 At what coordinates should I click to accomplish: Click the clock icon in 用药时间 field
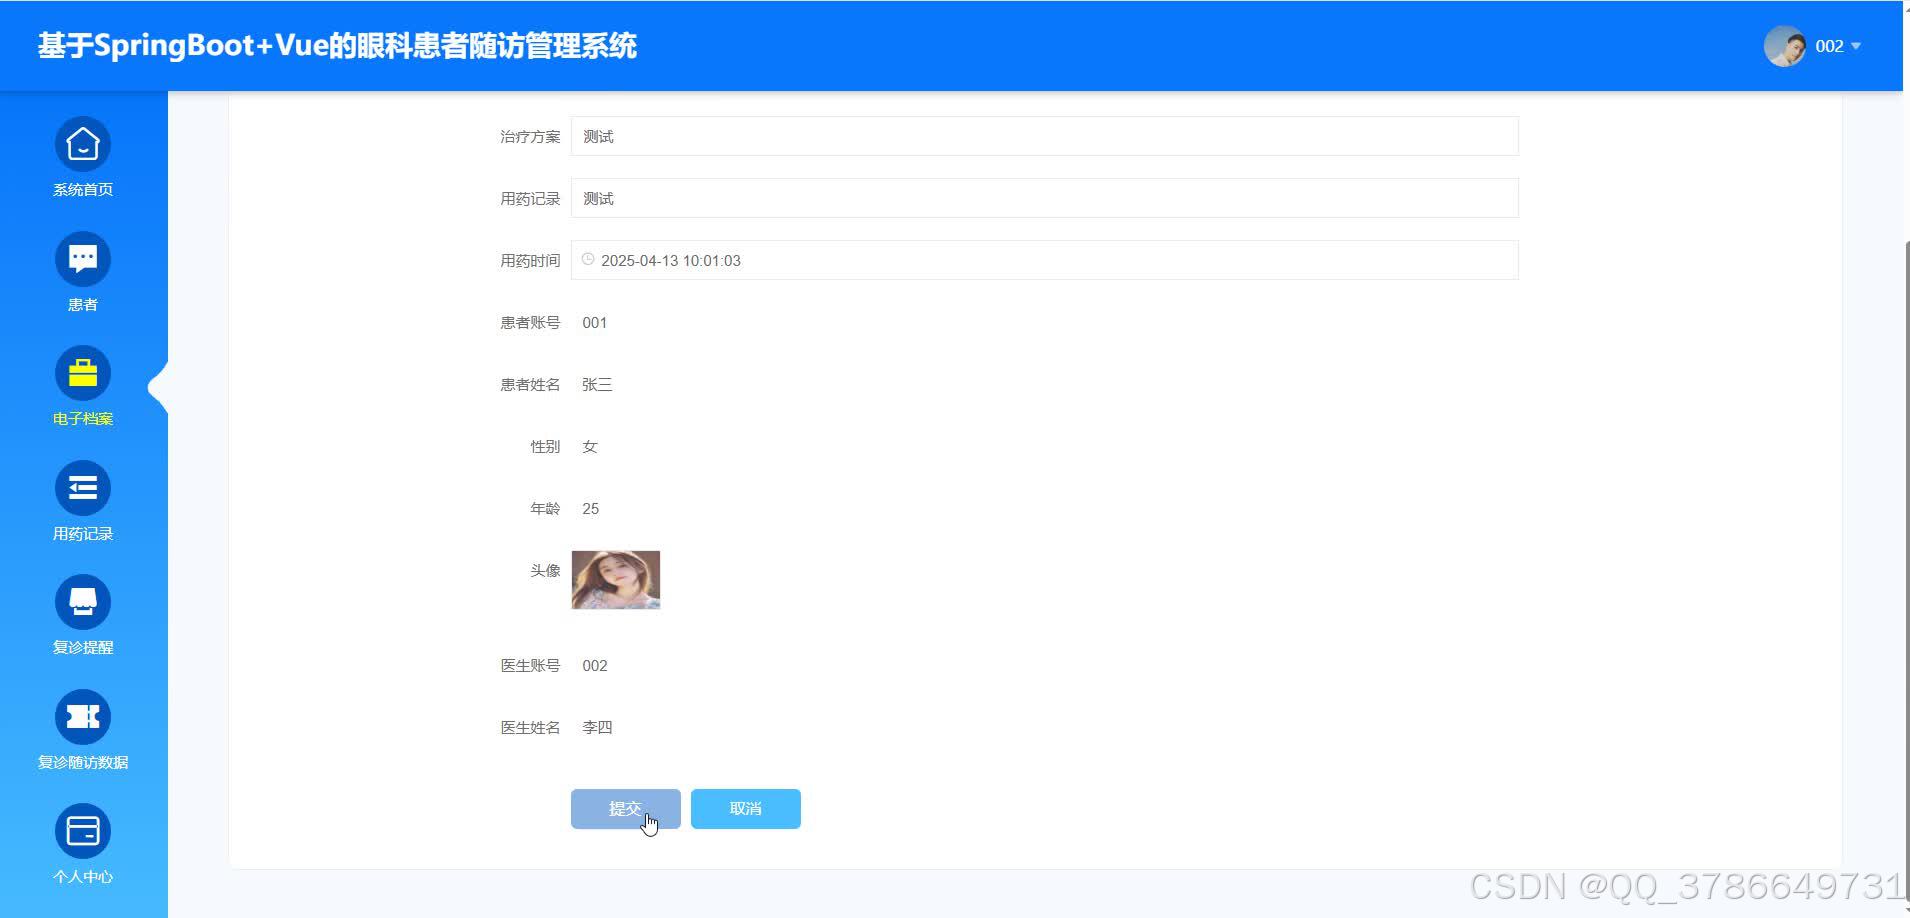click(588, 259)
